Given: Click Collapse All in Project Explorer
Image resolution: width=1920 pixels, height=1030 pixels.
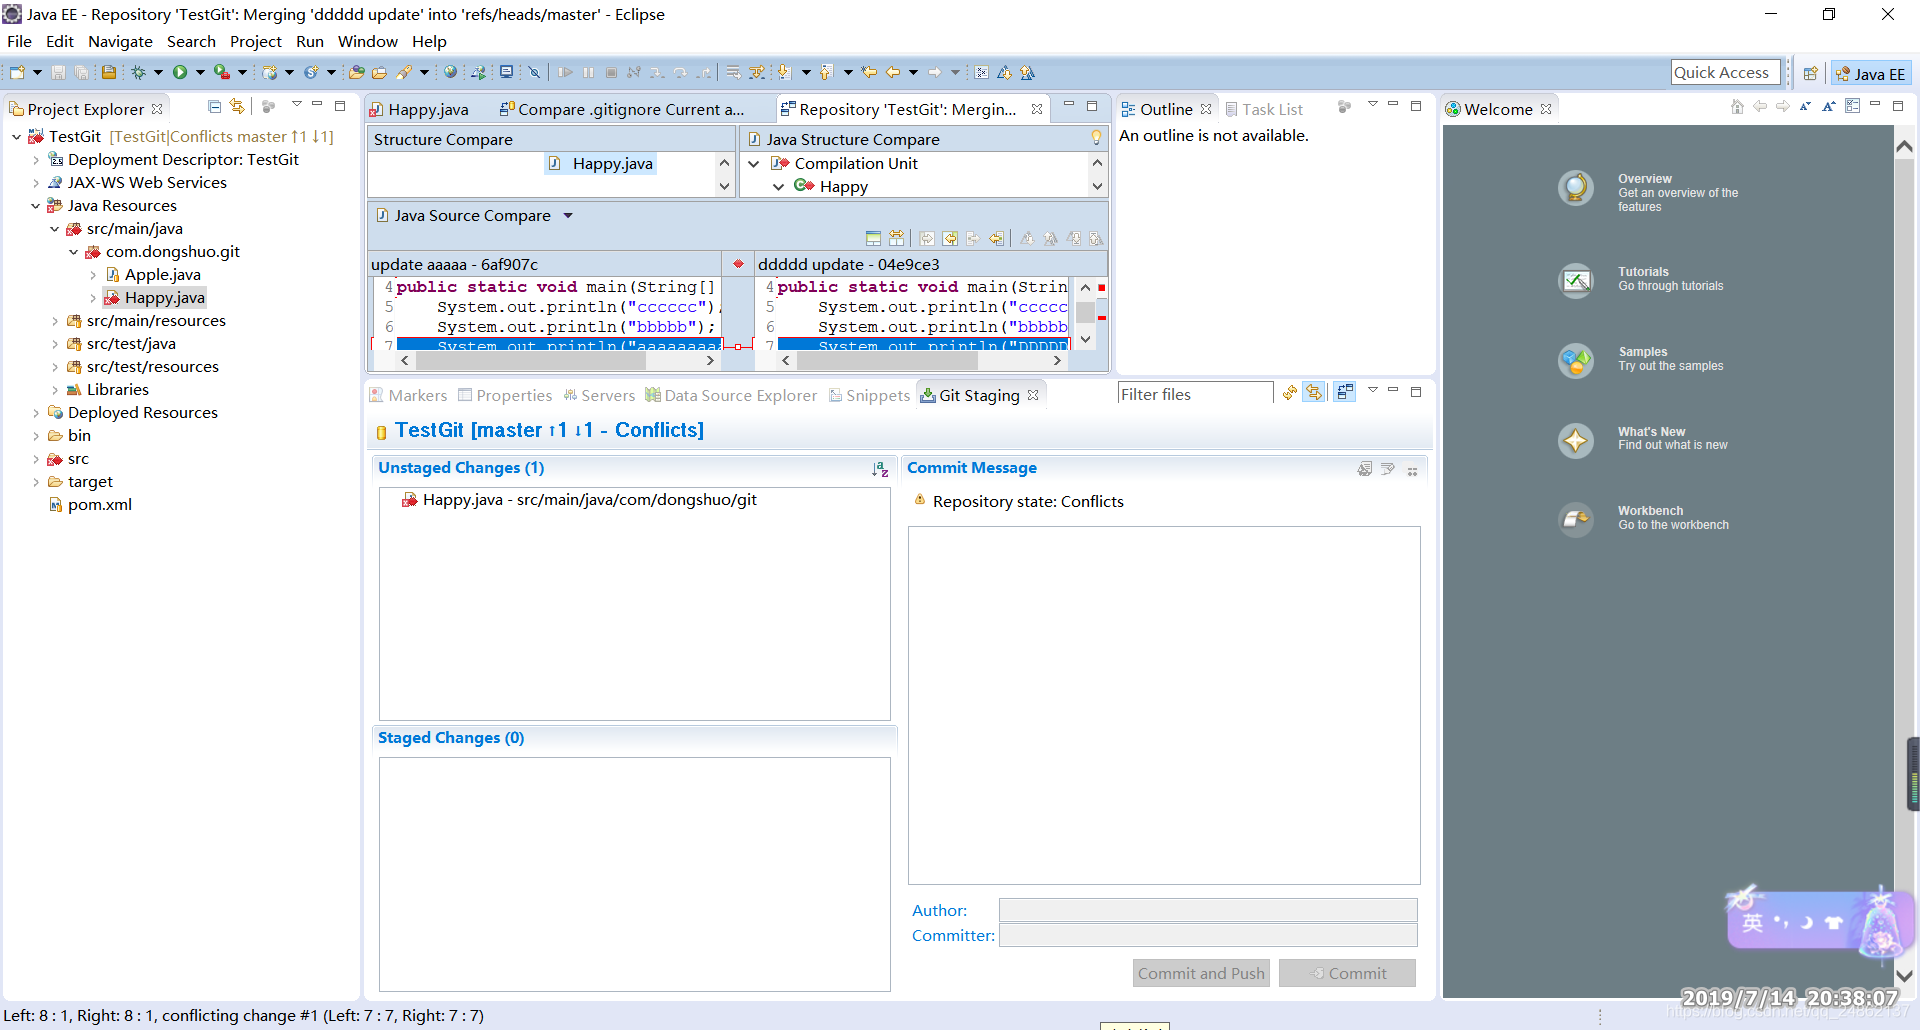Looking at the screenshot, I should pyautogui.click(x=214, y=106).
